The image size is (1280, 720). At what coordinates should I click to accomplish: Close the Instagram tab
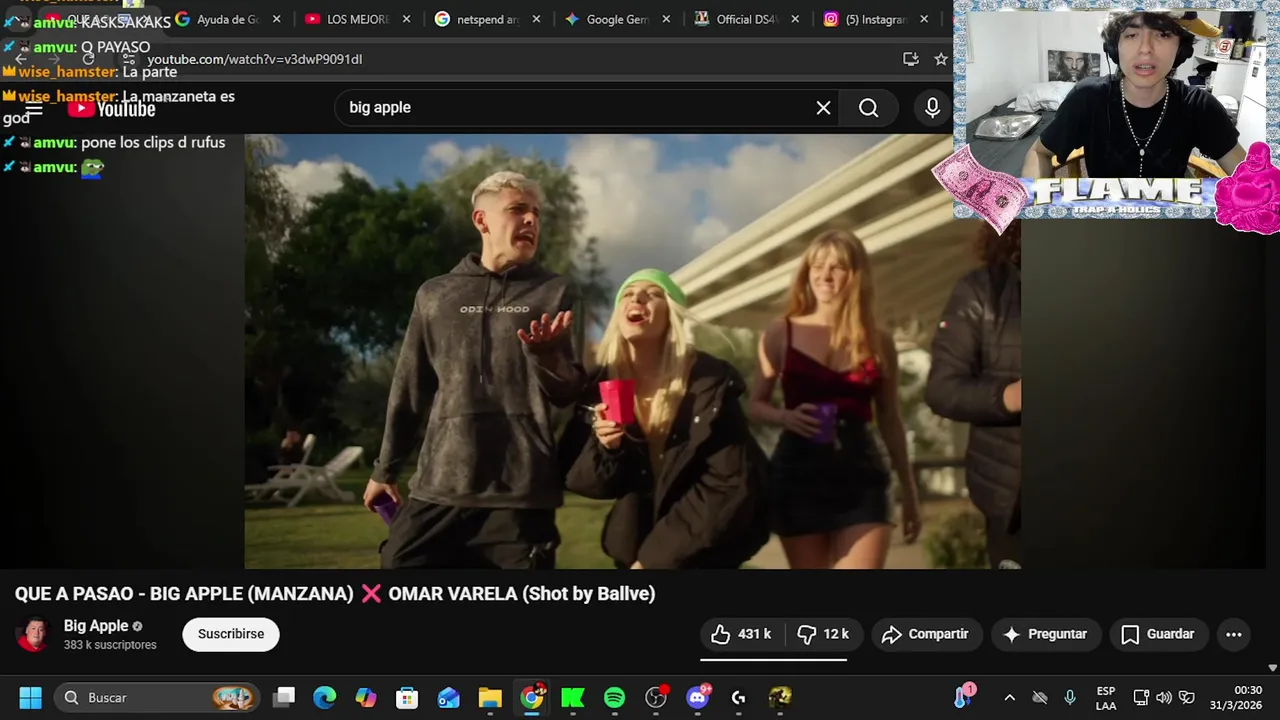(924, 19)
